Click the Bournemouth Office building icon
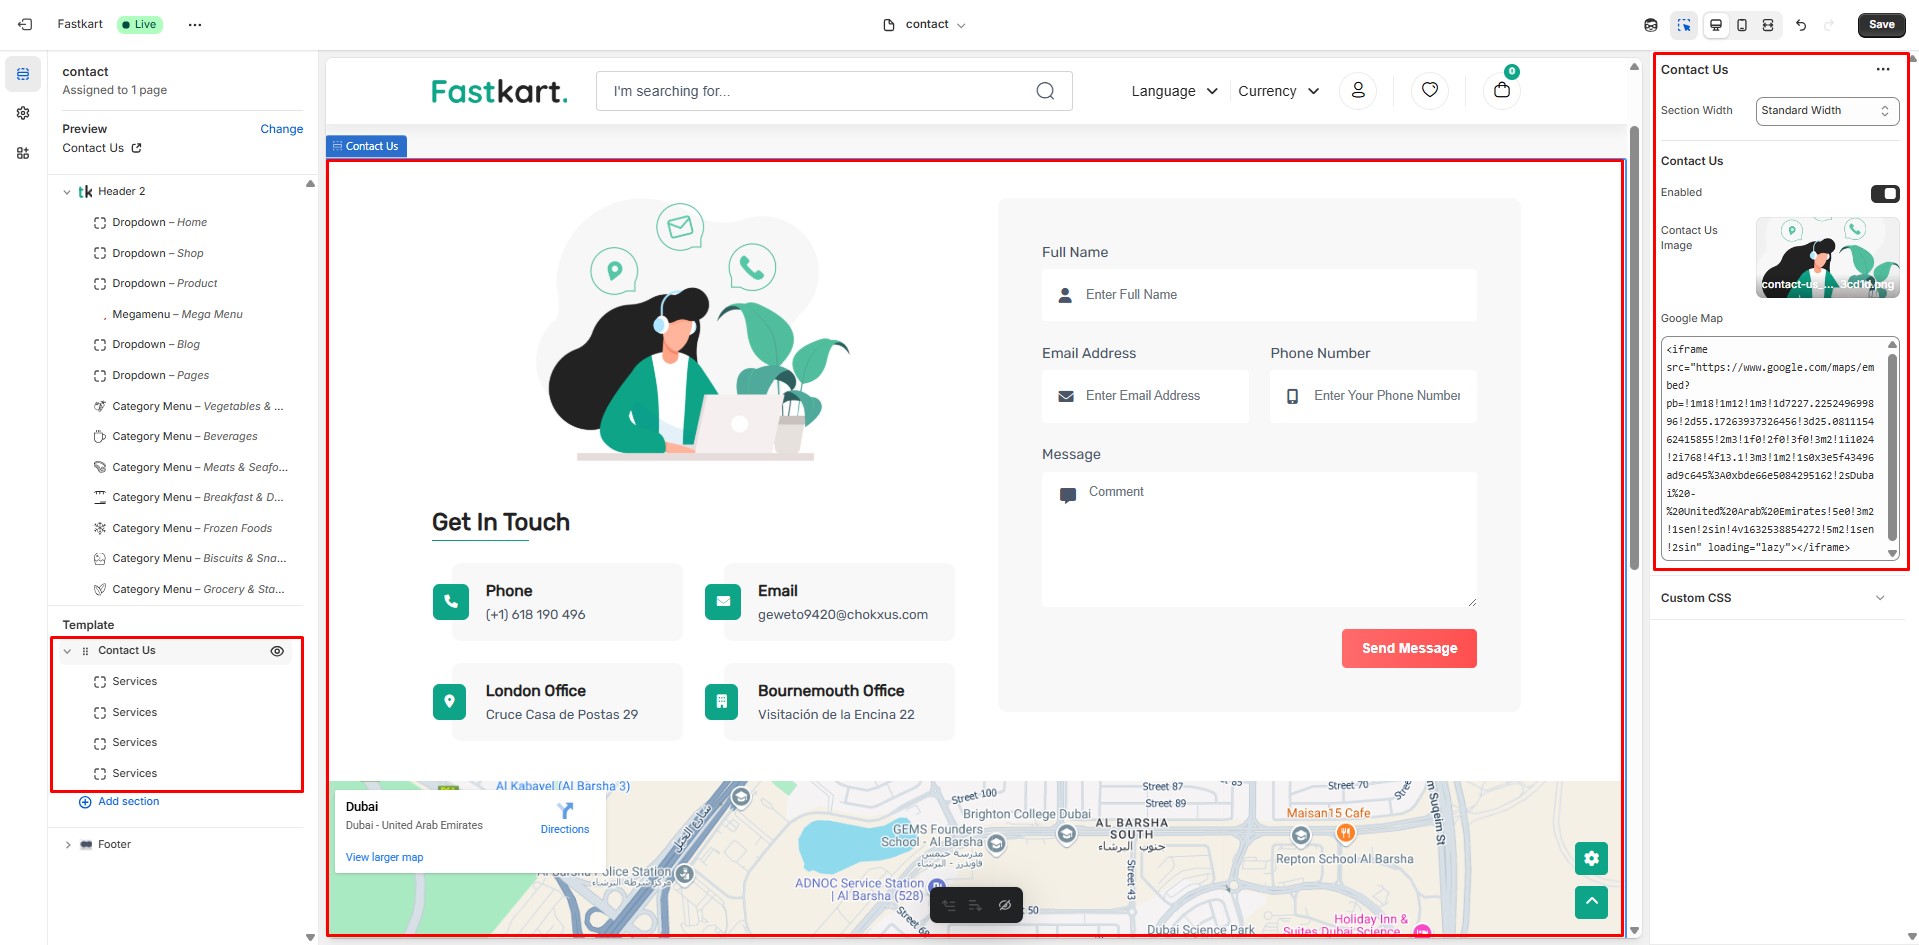The height and width of the screenshot is (945, 1919). [722, 702]
